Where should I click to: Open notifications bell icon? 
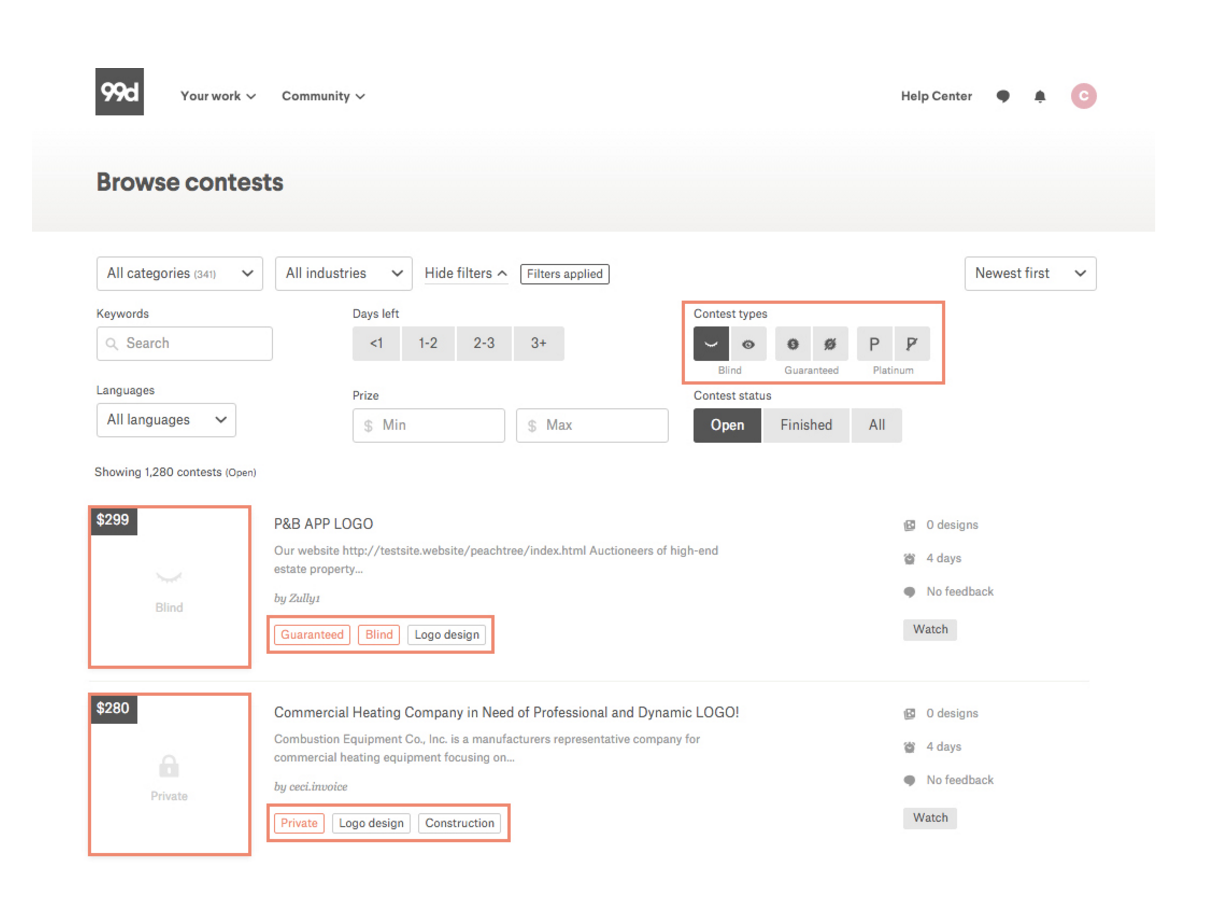coord(1040,97)
